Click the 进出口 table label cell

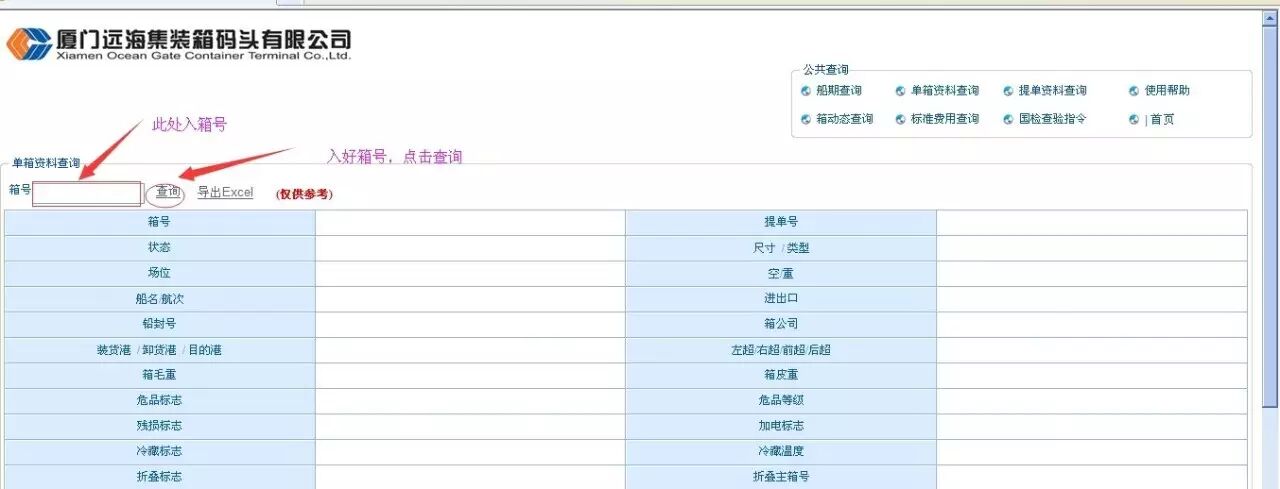click(x=781, y=299)
